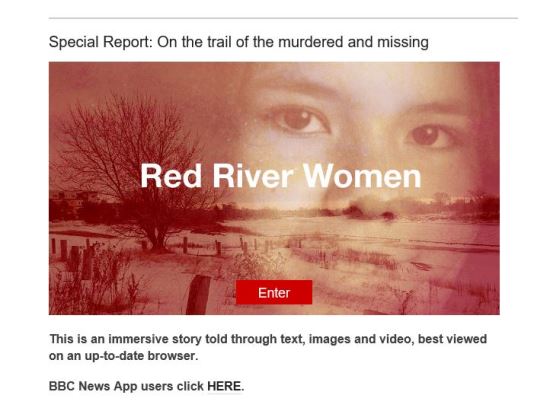The image size is (550, 411).
Task: Click the immersive story description paragraph
Action: click(268, 347)
